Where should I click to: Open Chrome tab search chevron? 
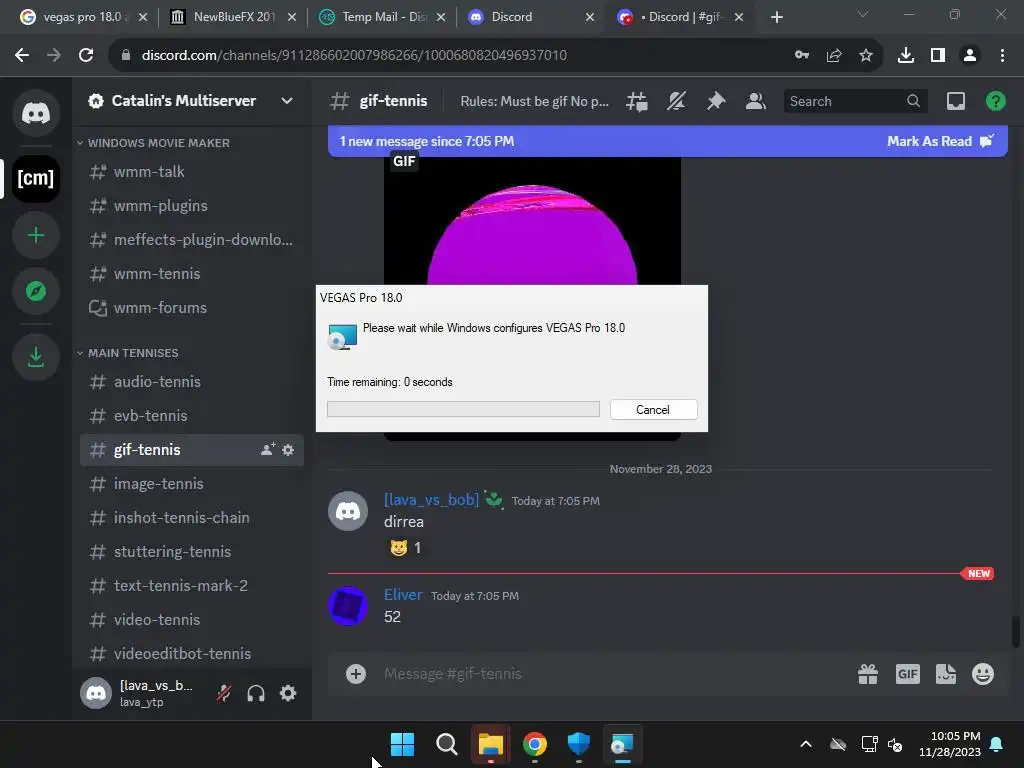(x=863, y=14)
